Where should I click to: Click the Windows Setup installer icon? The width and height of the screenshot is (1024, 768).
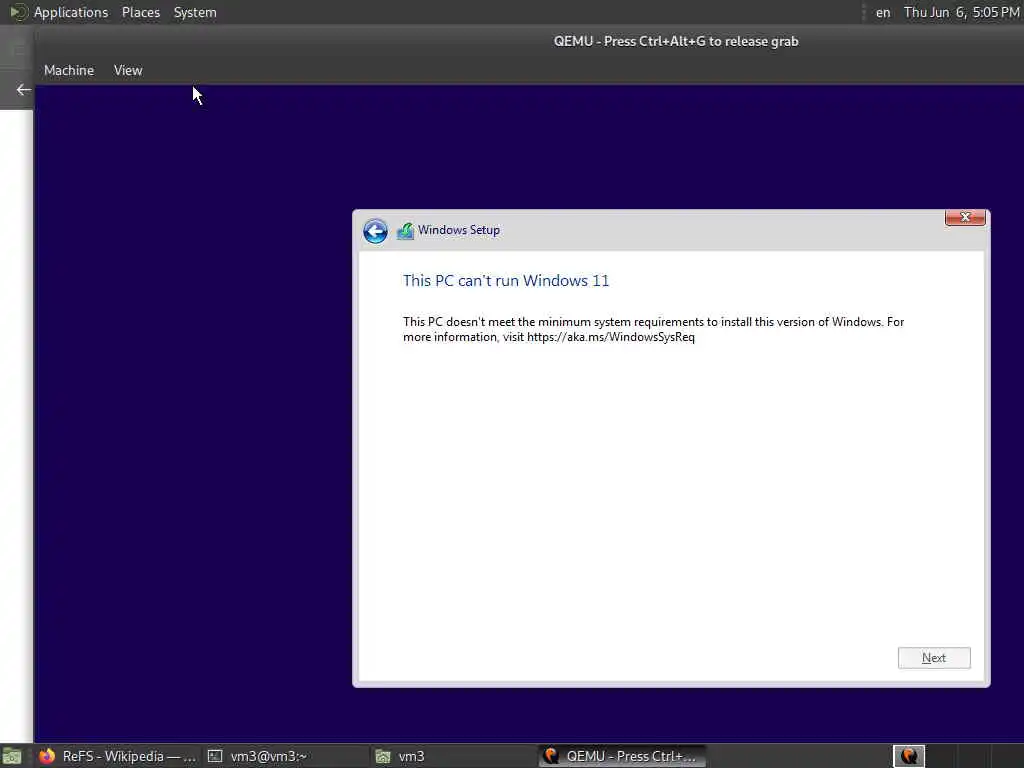coord(406,231)
